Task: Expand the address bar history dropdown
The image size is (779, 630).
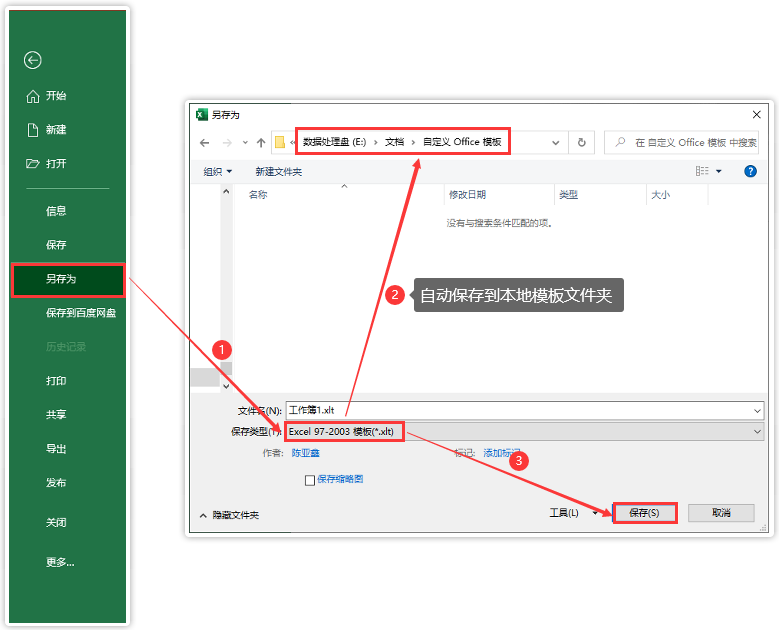Action: [x=555, y=143]
